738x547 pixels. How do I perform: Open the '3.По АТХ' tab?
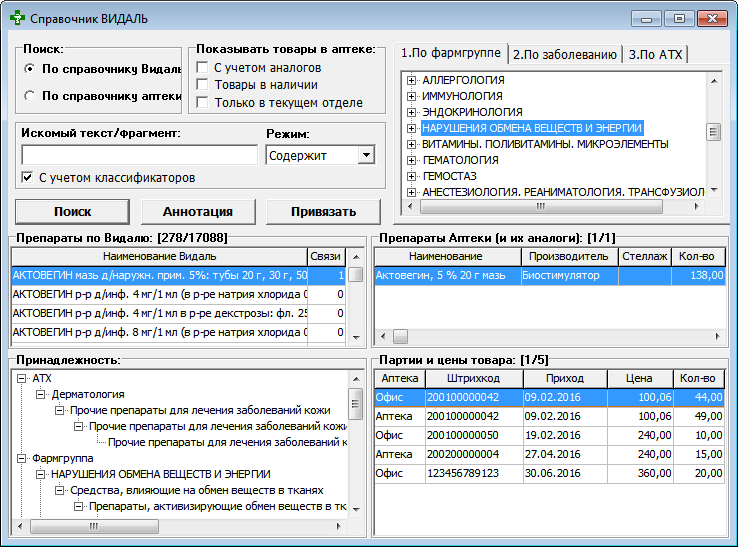[655, 54]
